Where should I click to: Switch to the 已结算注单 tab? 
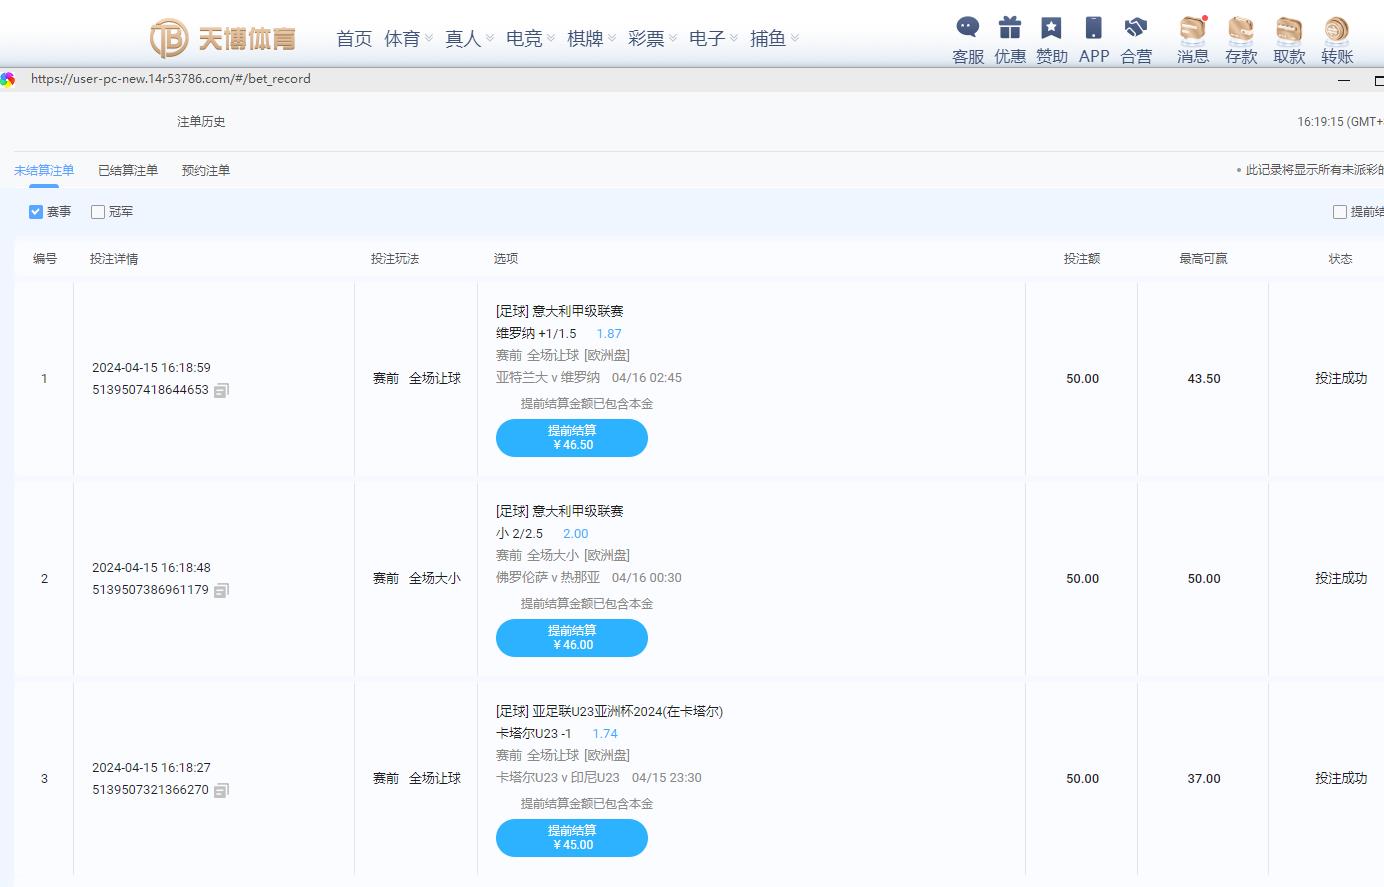(128, 171)
